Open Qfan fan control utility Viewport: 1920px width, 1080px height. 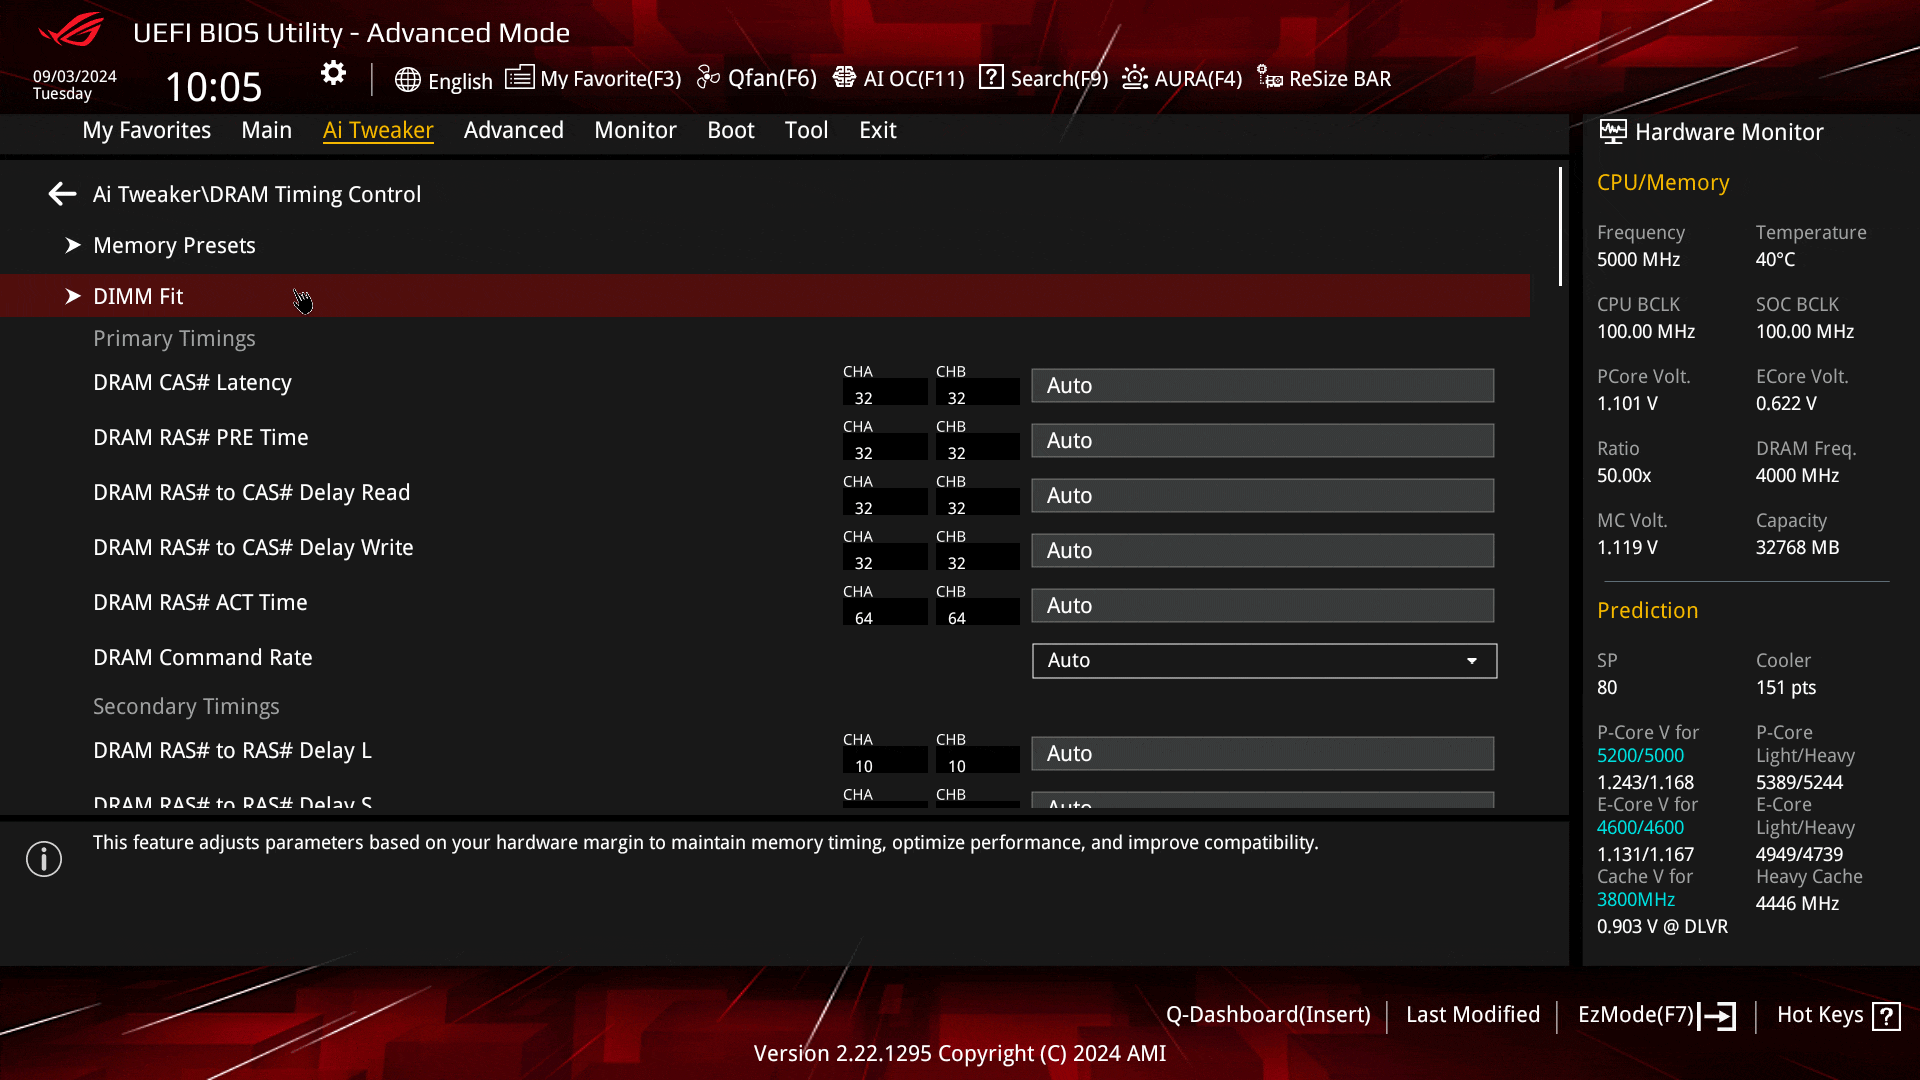pyautogui.click(x=758, y=78)
